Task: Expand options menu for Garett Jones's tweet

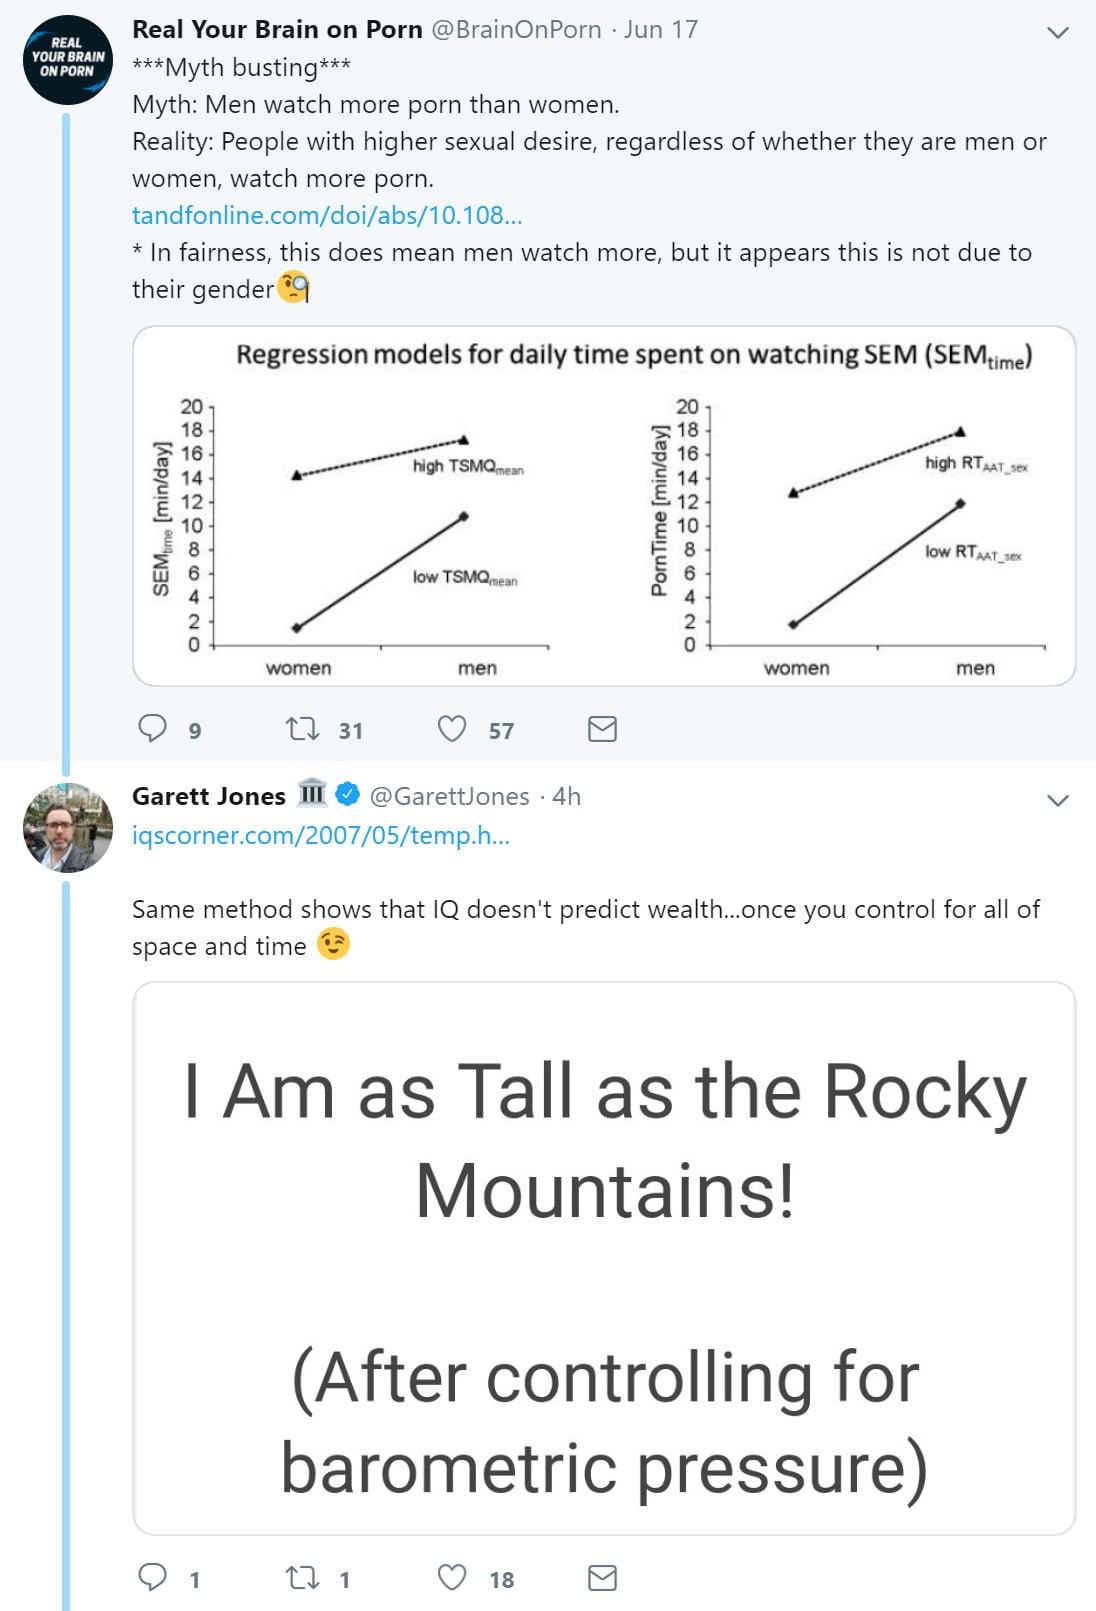Action: [1057, 800]
